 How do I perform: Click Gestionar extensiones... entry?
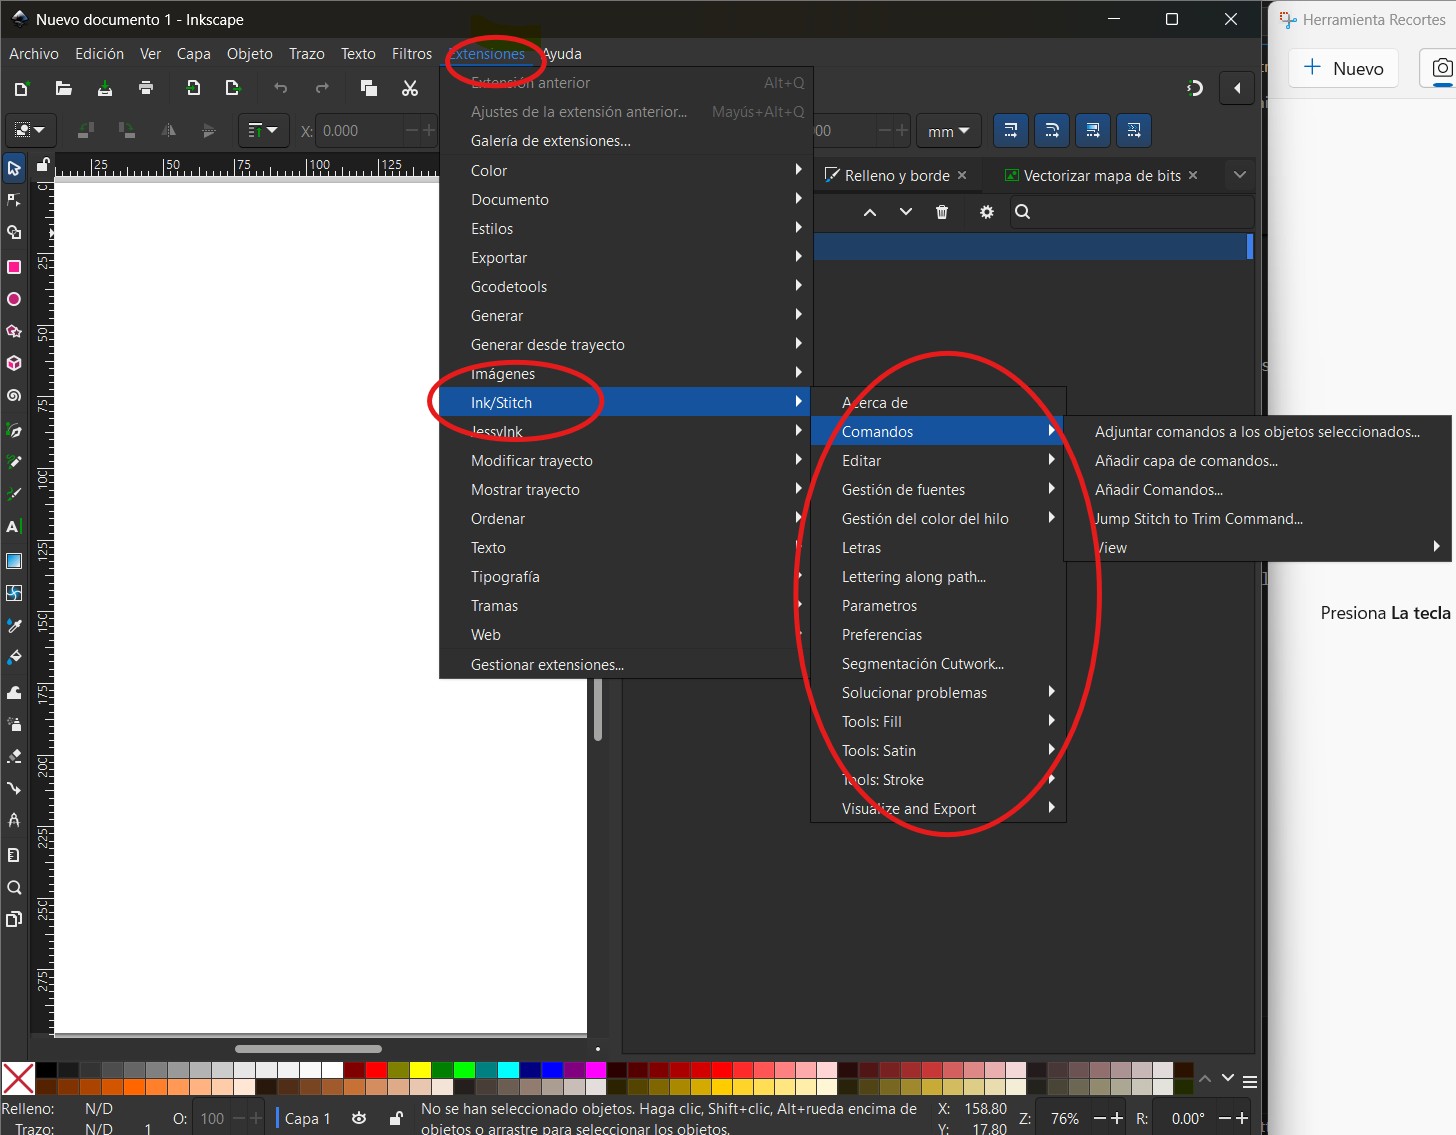tap(624, 664)
